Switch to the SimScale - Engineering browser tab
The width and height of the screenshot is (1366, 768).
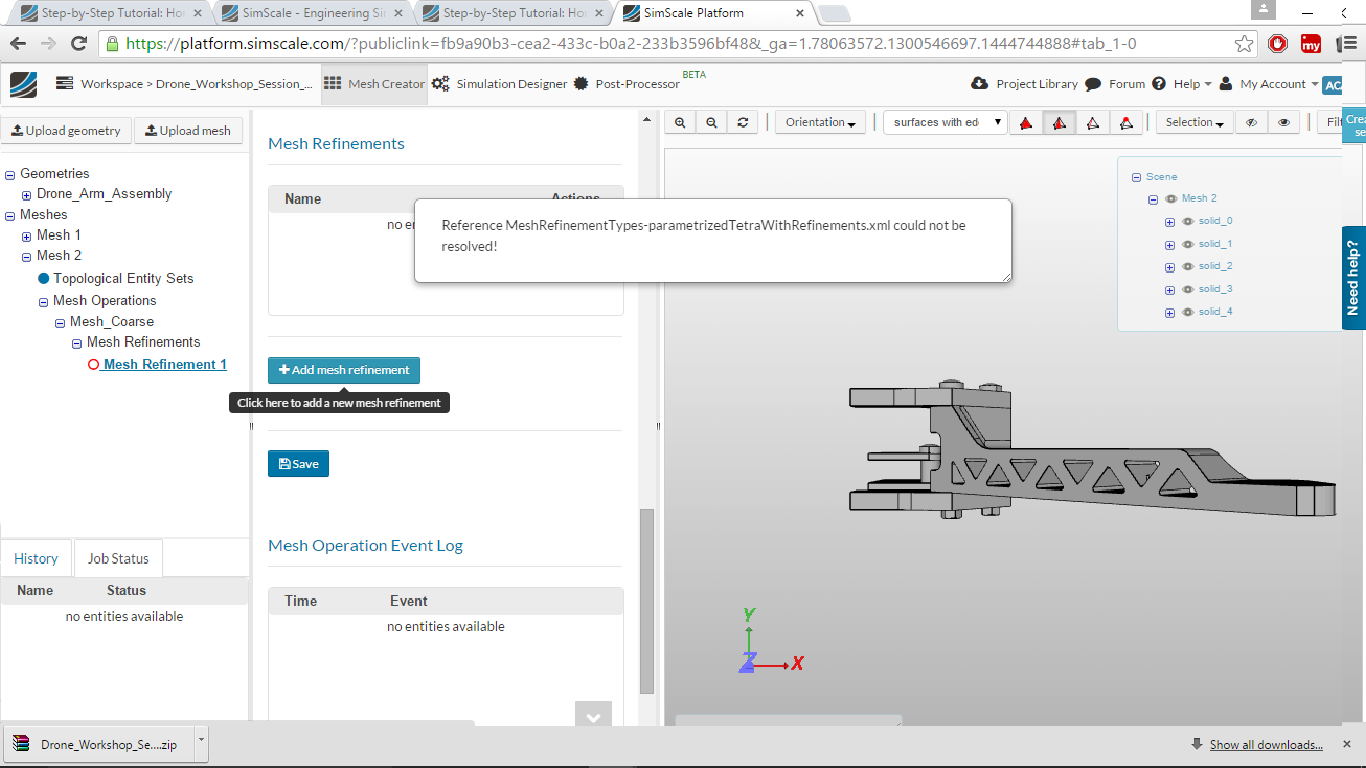click(x=314, y=13)
